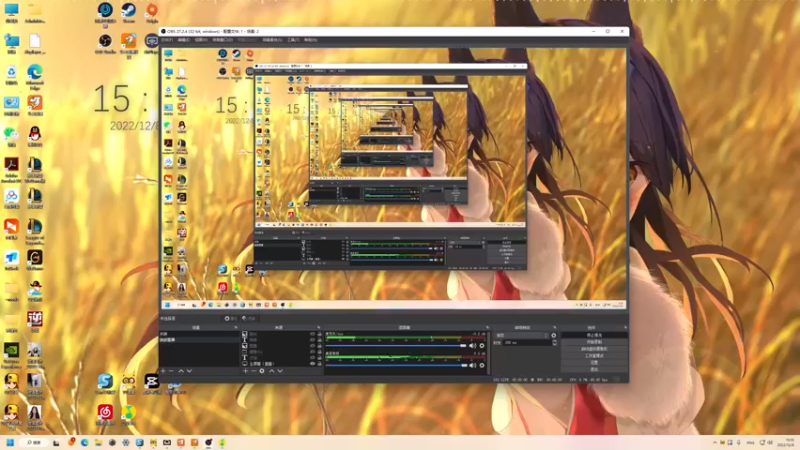Open the 文件(F) menu in OBS

click(167, 40)
